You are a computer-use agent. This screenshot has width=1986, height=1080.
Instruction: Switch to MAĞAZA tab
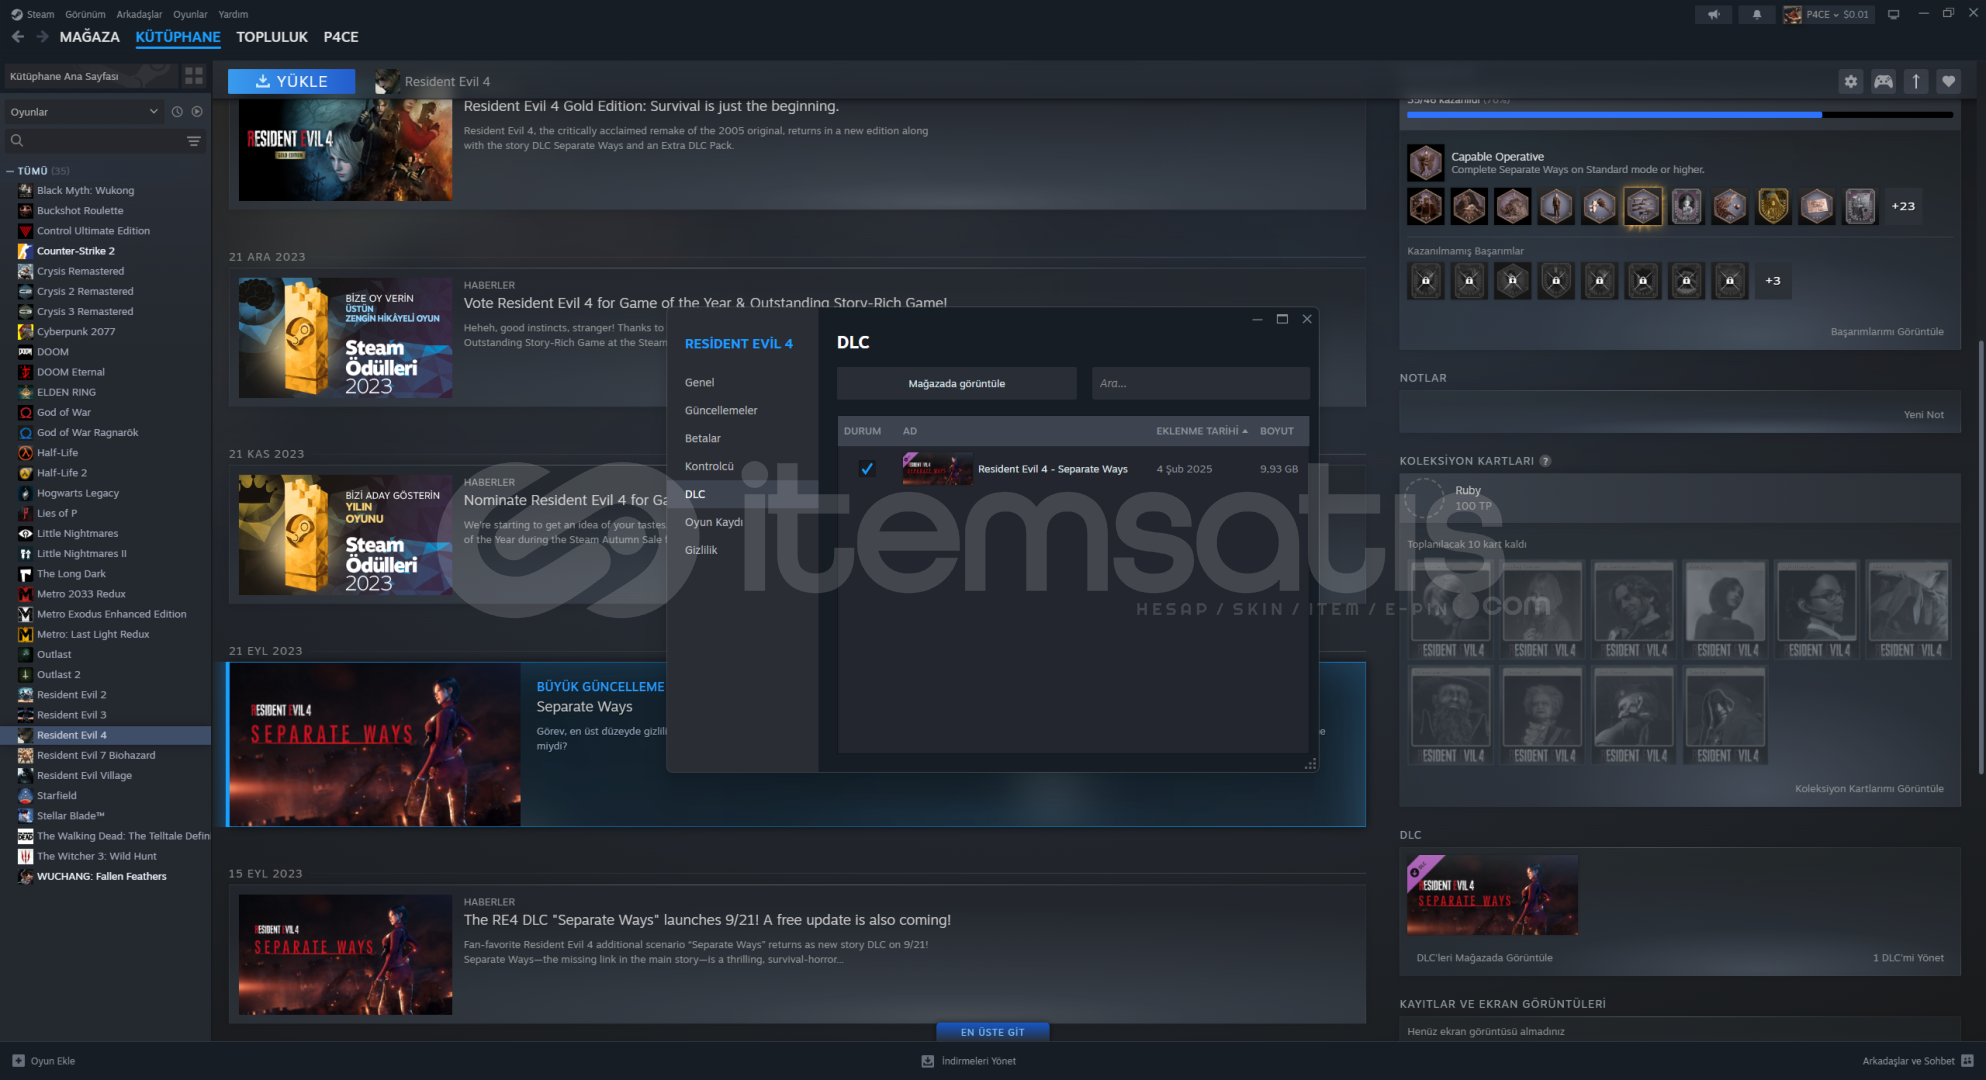pos(89,37)
